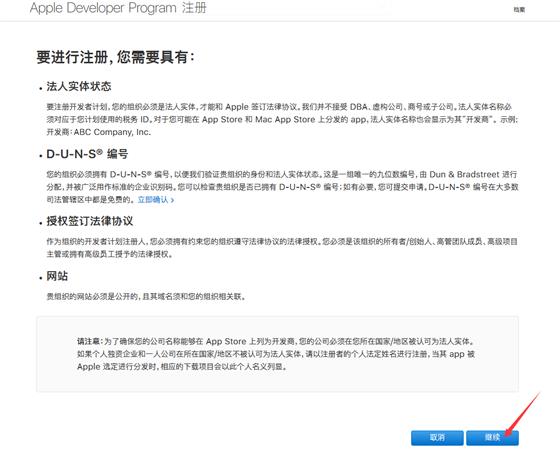Click the 请注意 notice box

tap(277, 354)
